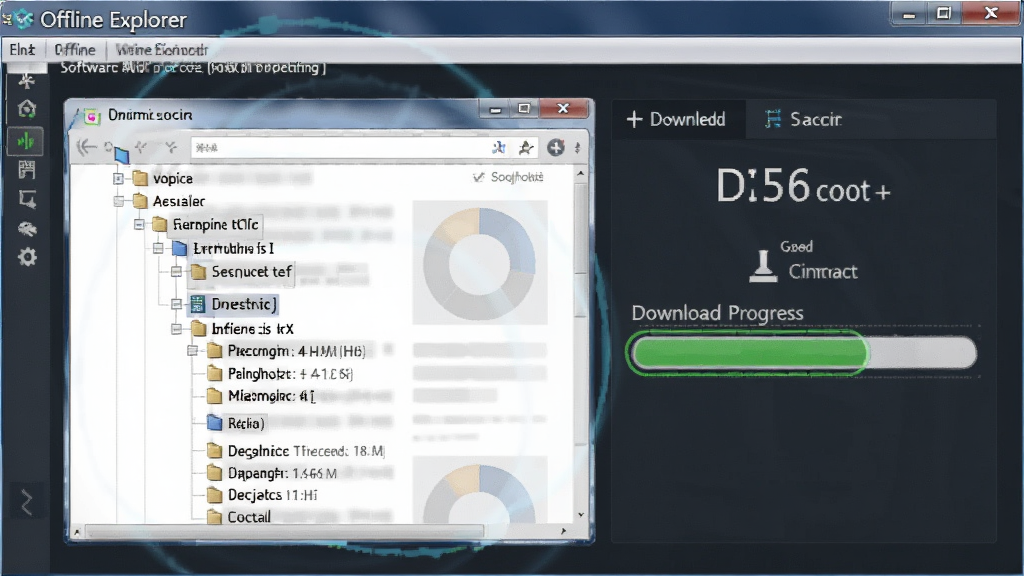Close the inner Dnıımi window
The width and height of the screenshot is (1024, 576).
click(x=564, y=108)
